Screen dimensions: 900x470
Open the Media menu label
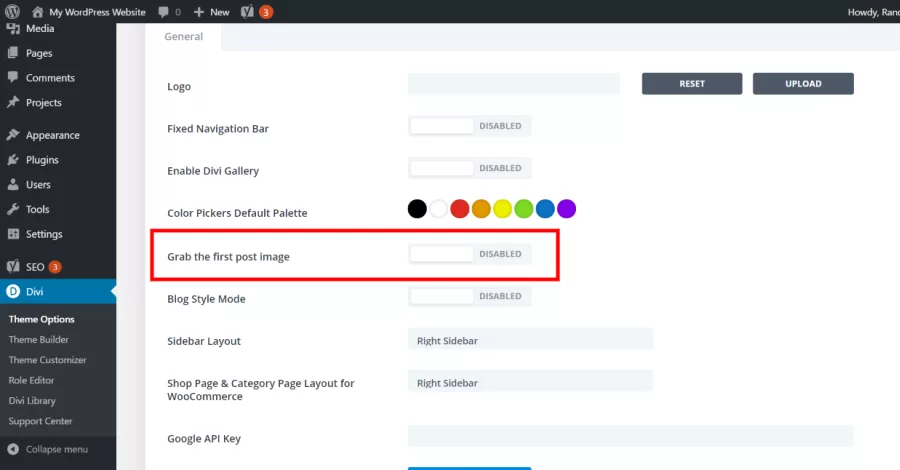coord(40,29)
